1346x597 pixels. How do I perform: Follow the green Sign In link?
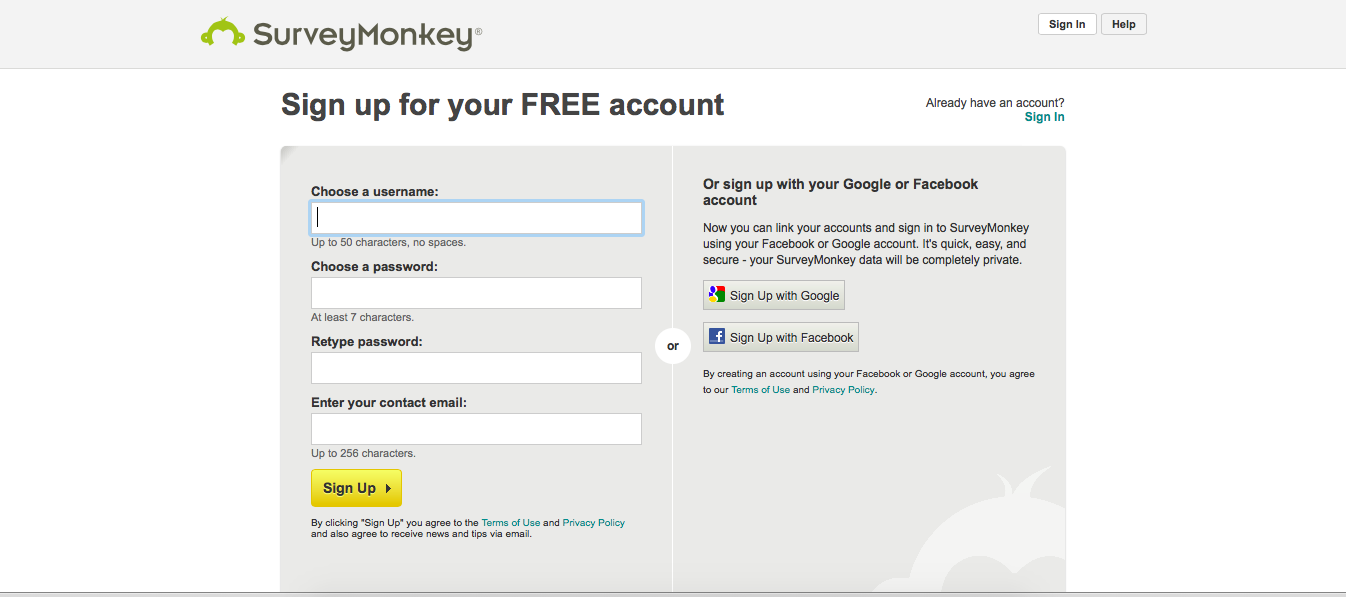click(x=1044, y=117)
